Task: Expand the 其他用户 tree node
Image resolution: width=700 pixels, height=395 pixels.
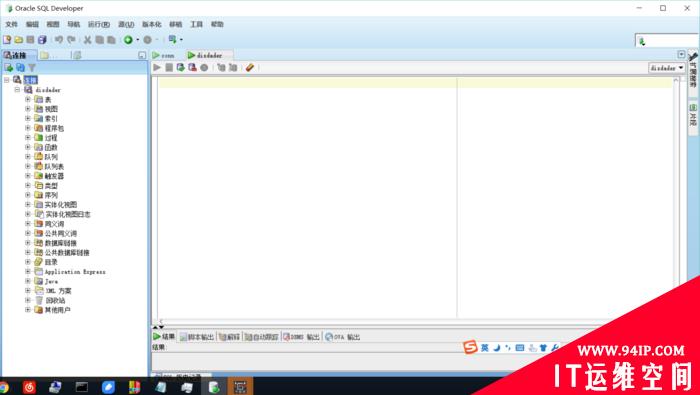Action: coord(28,310)
